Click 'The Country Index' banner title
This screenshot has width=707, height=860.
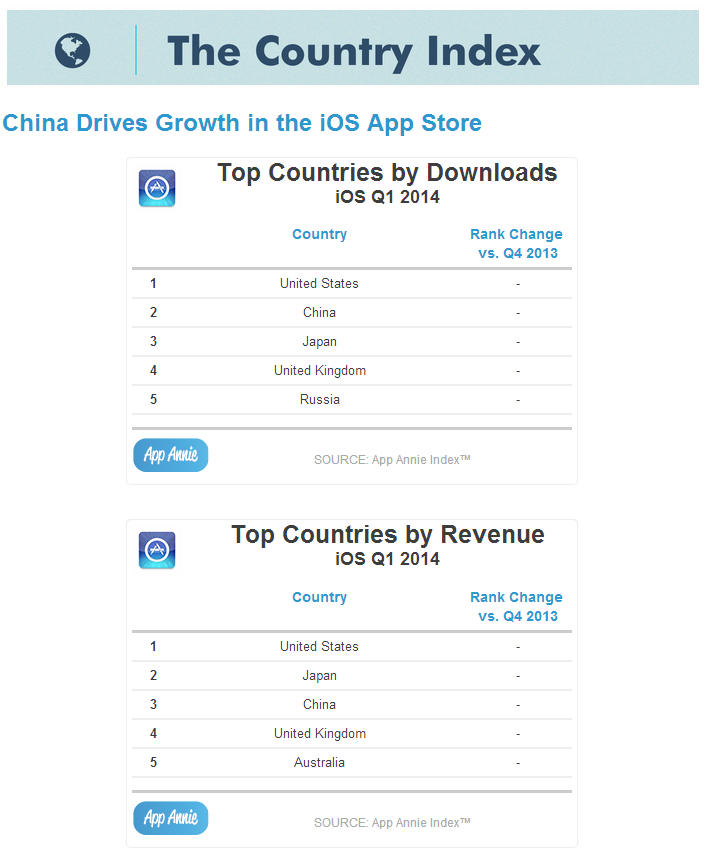(x=353, y=50)
